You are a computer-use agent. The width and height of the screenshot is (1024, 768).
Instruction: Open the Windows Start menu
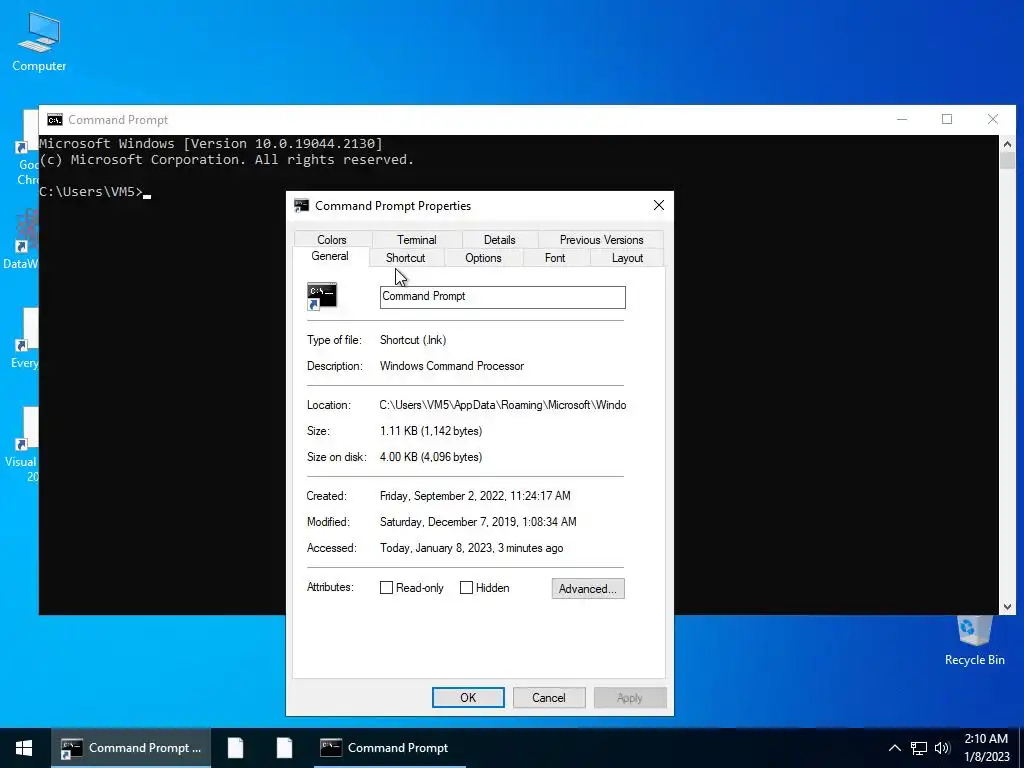click(24, 748)
